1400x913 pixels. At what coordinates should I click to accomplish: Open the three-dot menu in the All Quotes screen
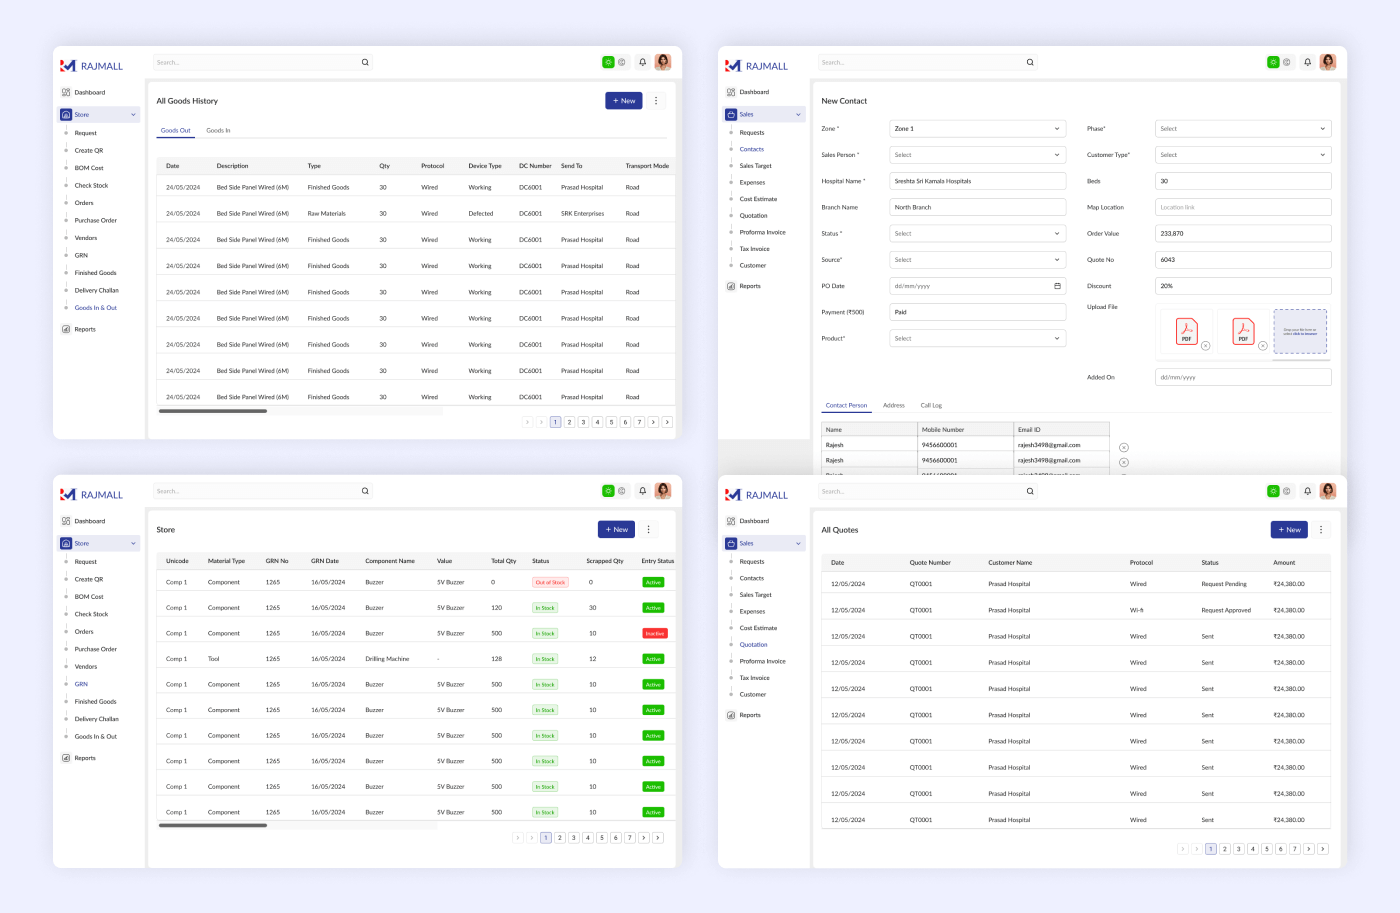click(x=1321, y=530)
